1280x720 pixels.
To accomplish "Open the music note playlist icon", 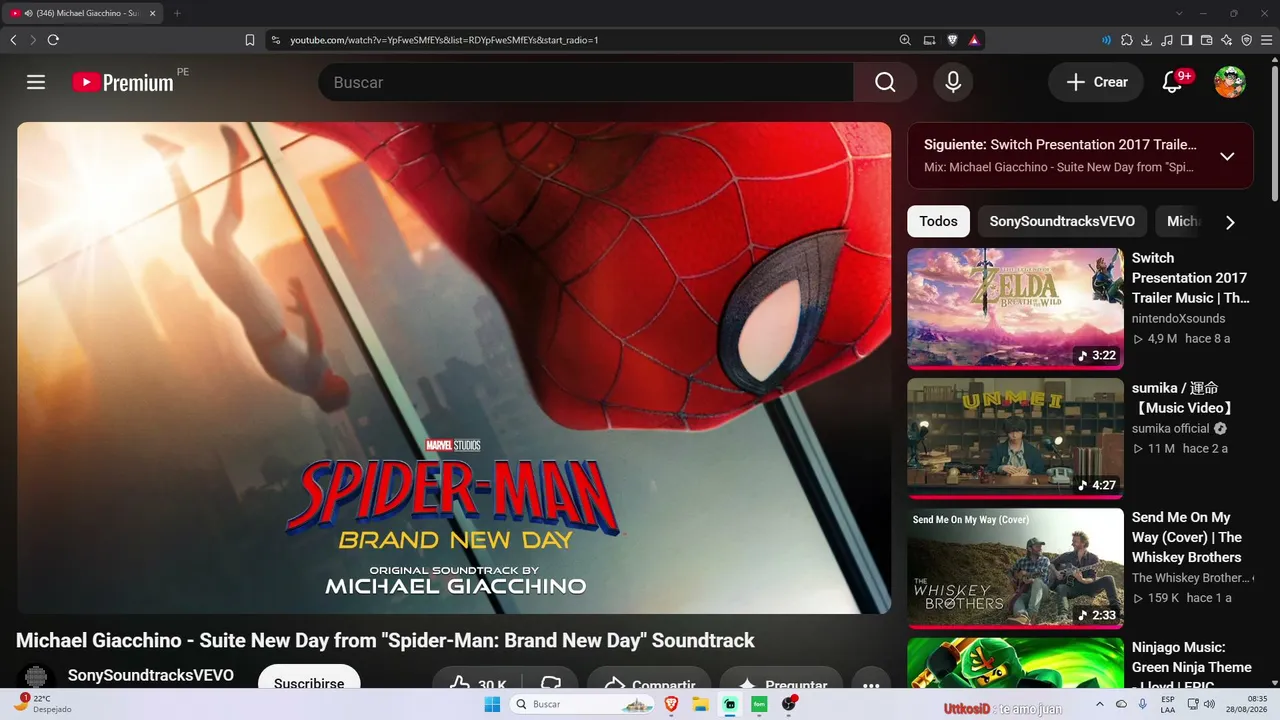I will coord(1166,40).
